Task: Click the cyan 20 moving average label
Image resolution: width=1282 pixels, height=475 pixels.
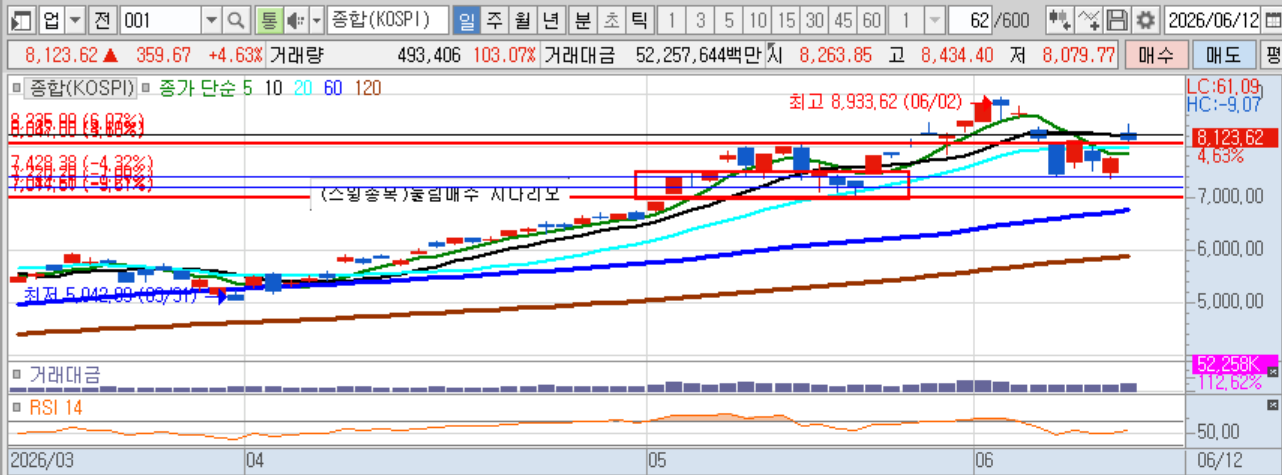Action: point(303,89)
